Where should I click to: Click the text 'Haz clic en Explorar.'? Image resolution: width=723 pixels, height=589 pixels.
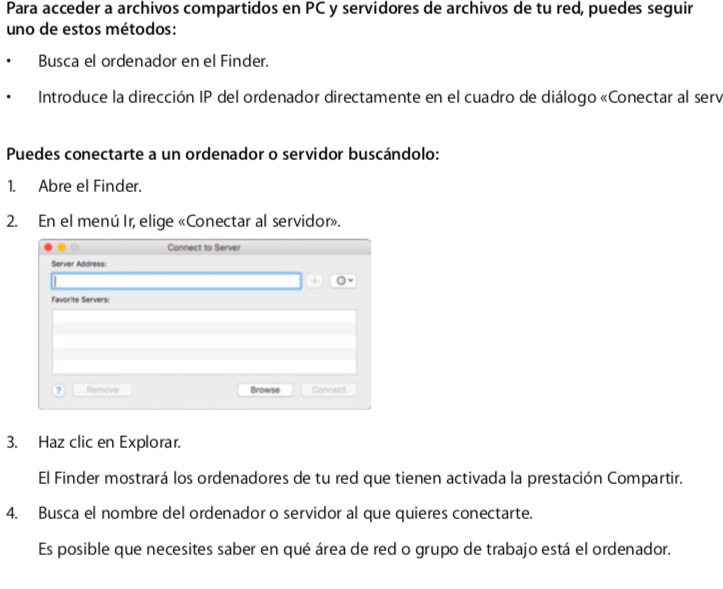point(109,442)
